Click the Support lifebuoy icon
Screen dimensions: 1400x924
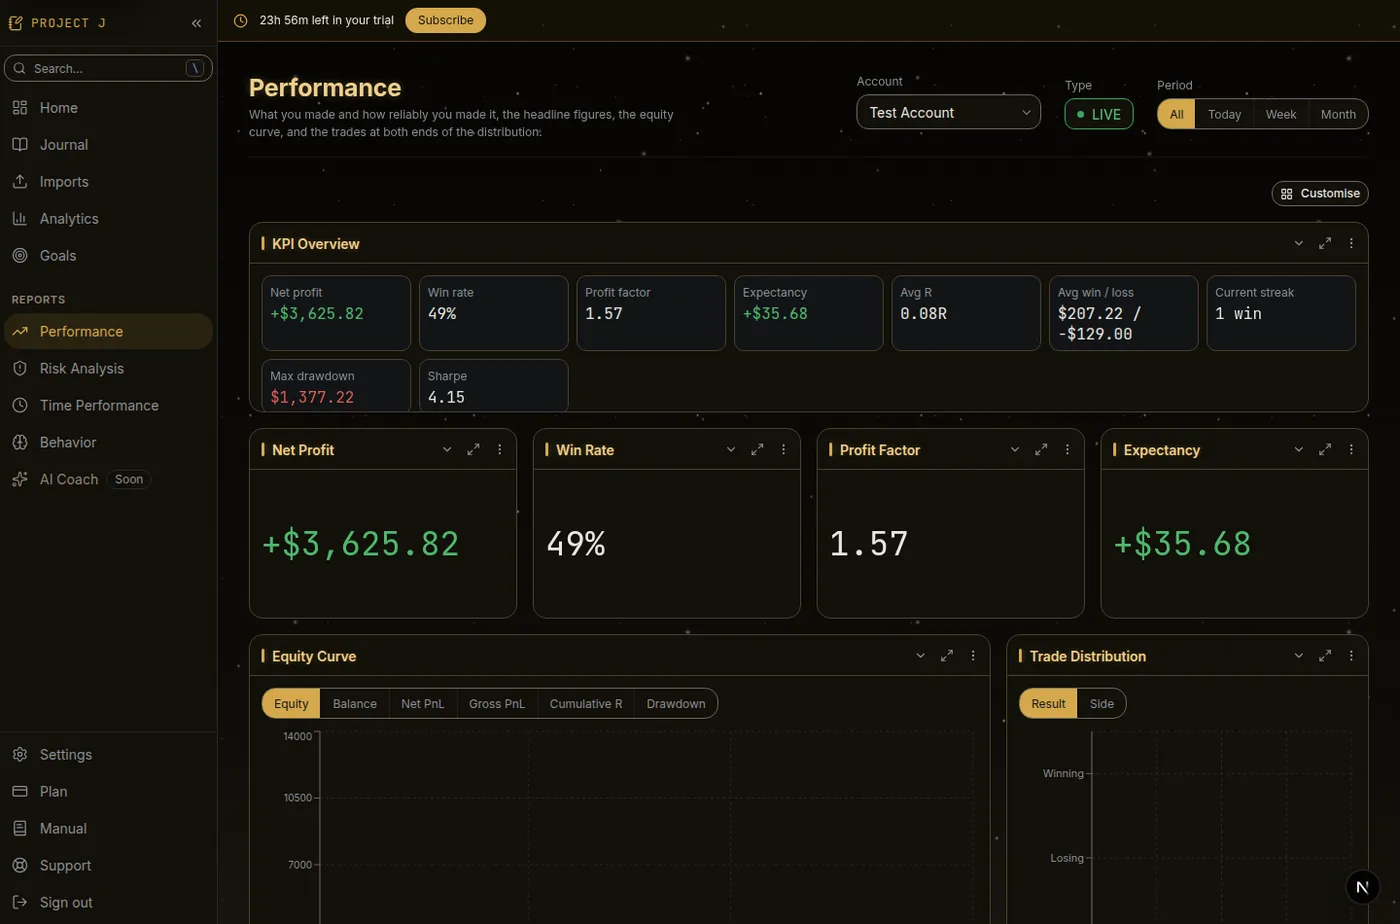[x=20, y=866]
